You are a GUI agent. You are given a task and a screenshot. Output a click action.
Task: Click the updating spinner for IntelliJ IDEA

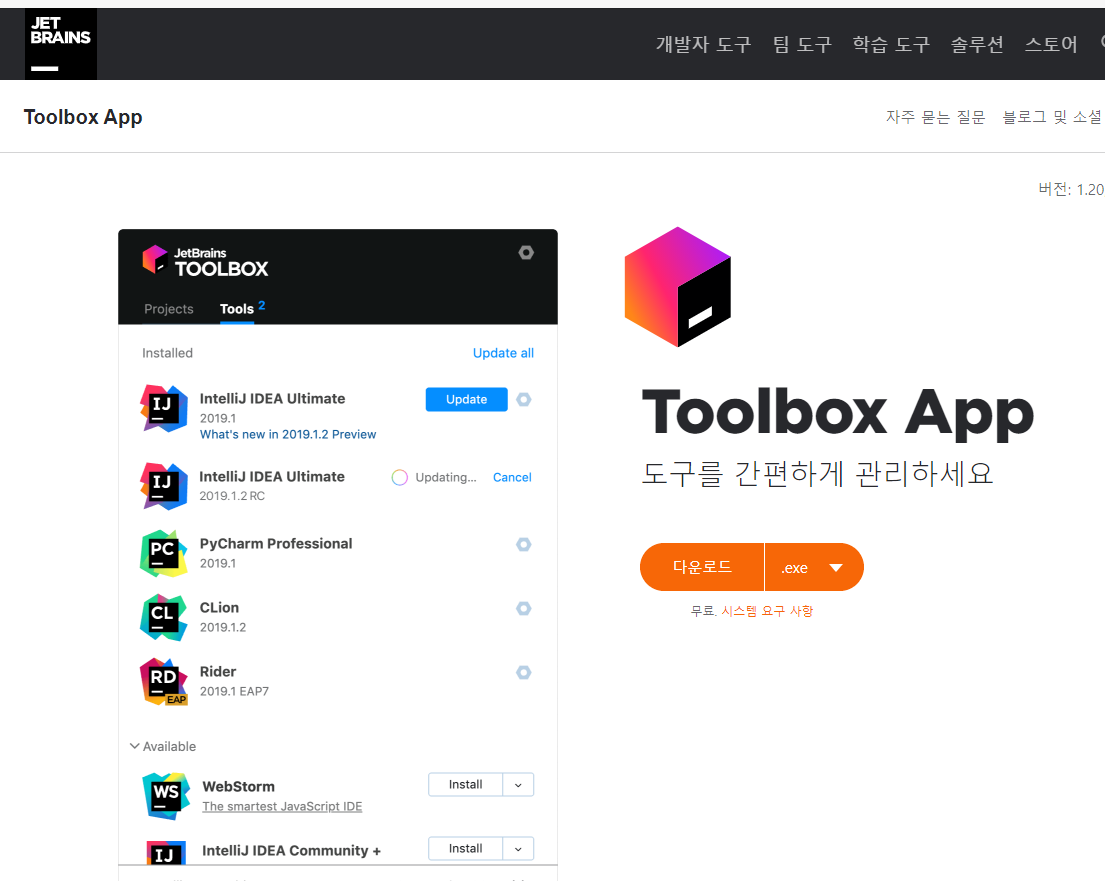coord(400,478)
